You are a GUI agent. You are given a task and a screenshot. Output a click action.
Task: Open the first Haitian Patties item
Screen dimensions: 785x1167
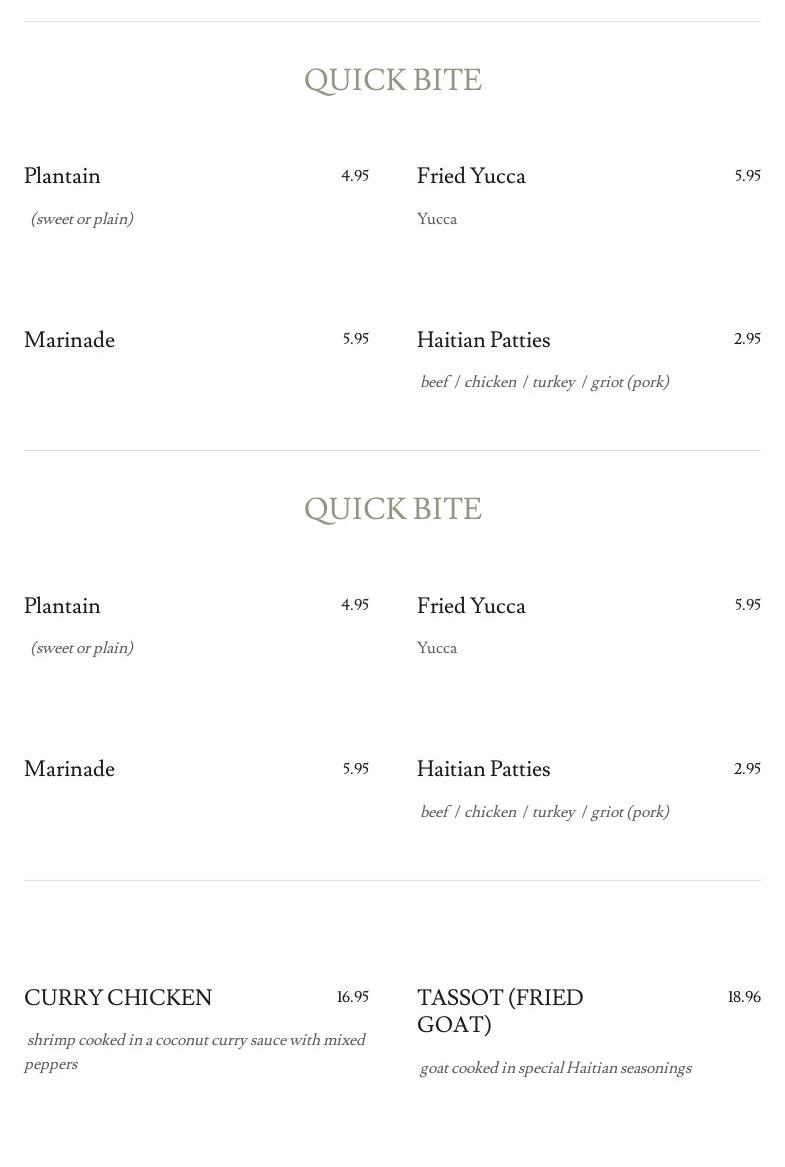coord(484,339)
